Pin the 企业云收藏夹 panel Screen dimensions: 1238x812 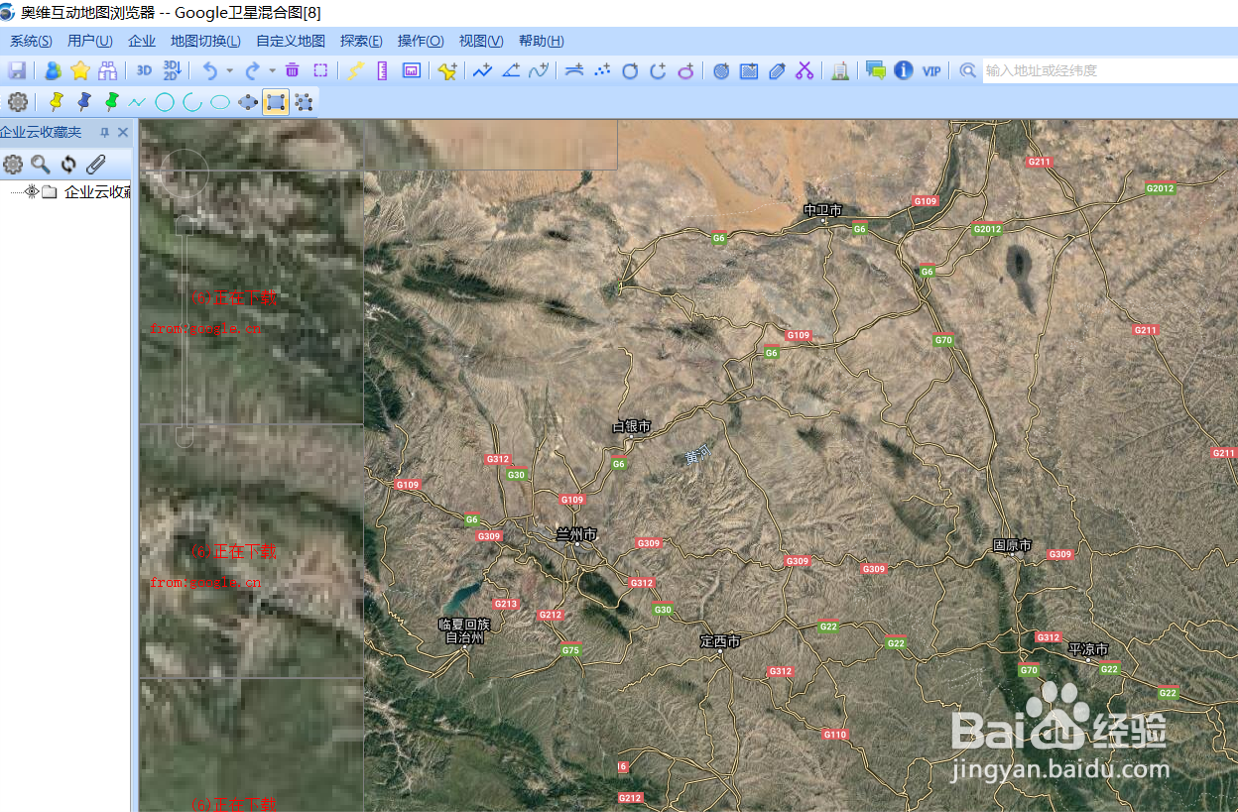click(104, 133)
